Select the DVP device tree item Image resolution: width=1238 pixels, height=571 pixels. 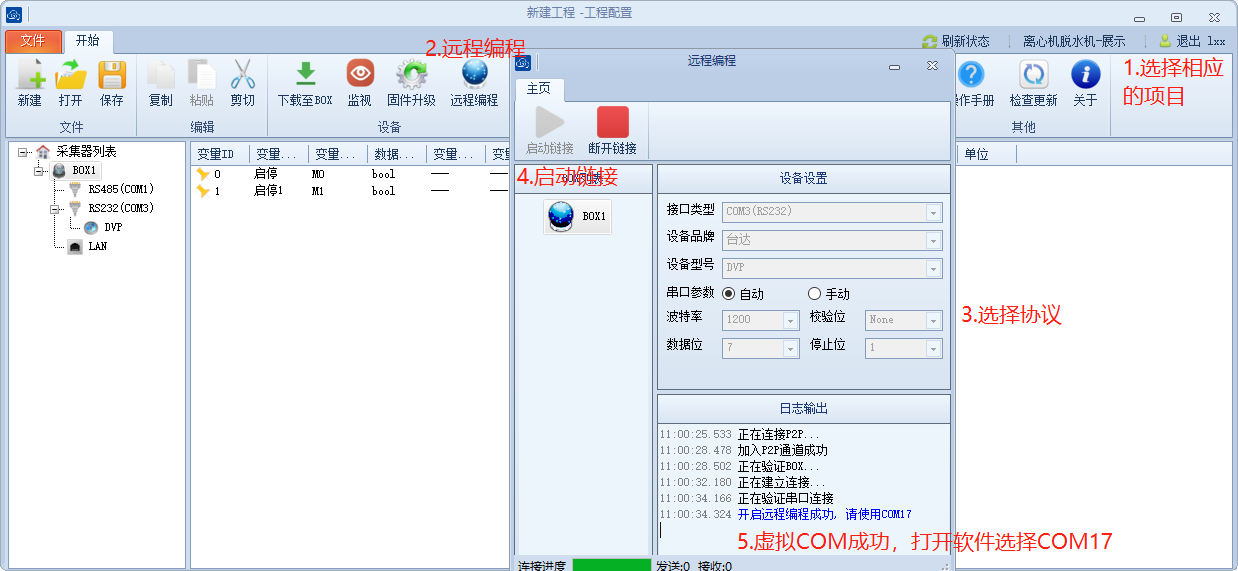pyautogui.click(x=113, y=227)
